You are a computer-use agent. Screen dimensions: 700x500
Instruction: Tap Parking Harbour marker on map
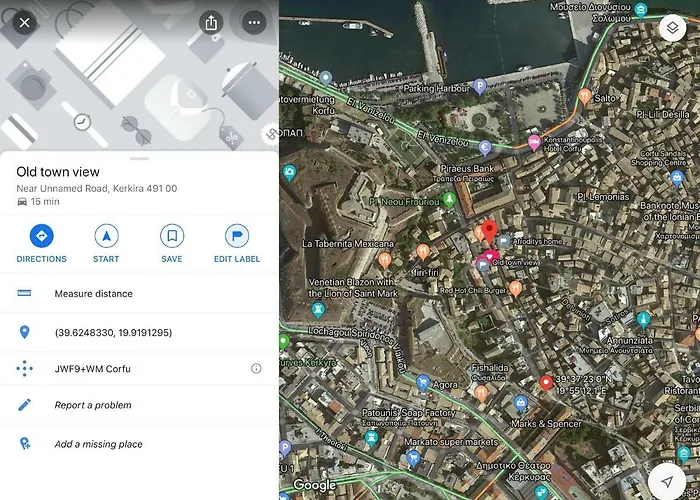pos(479,86)
